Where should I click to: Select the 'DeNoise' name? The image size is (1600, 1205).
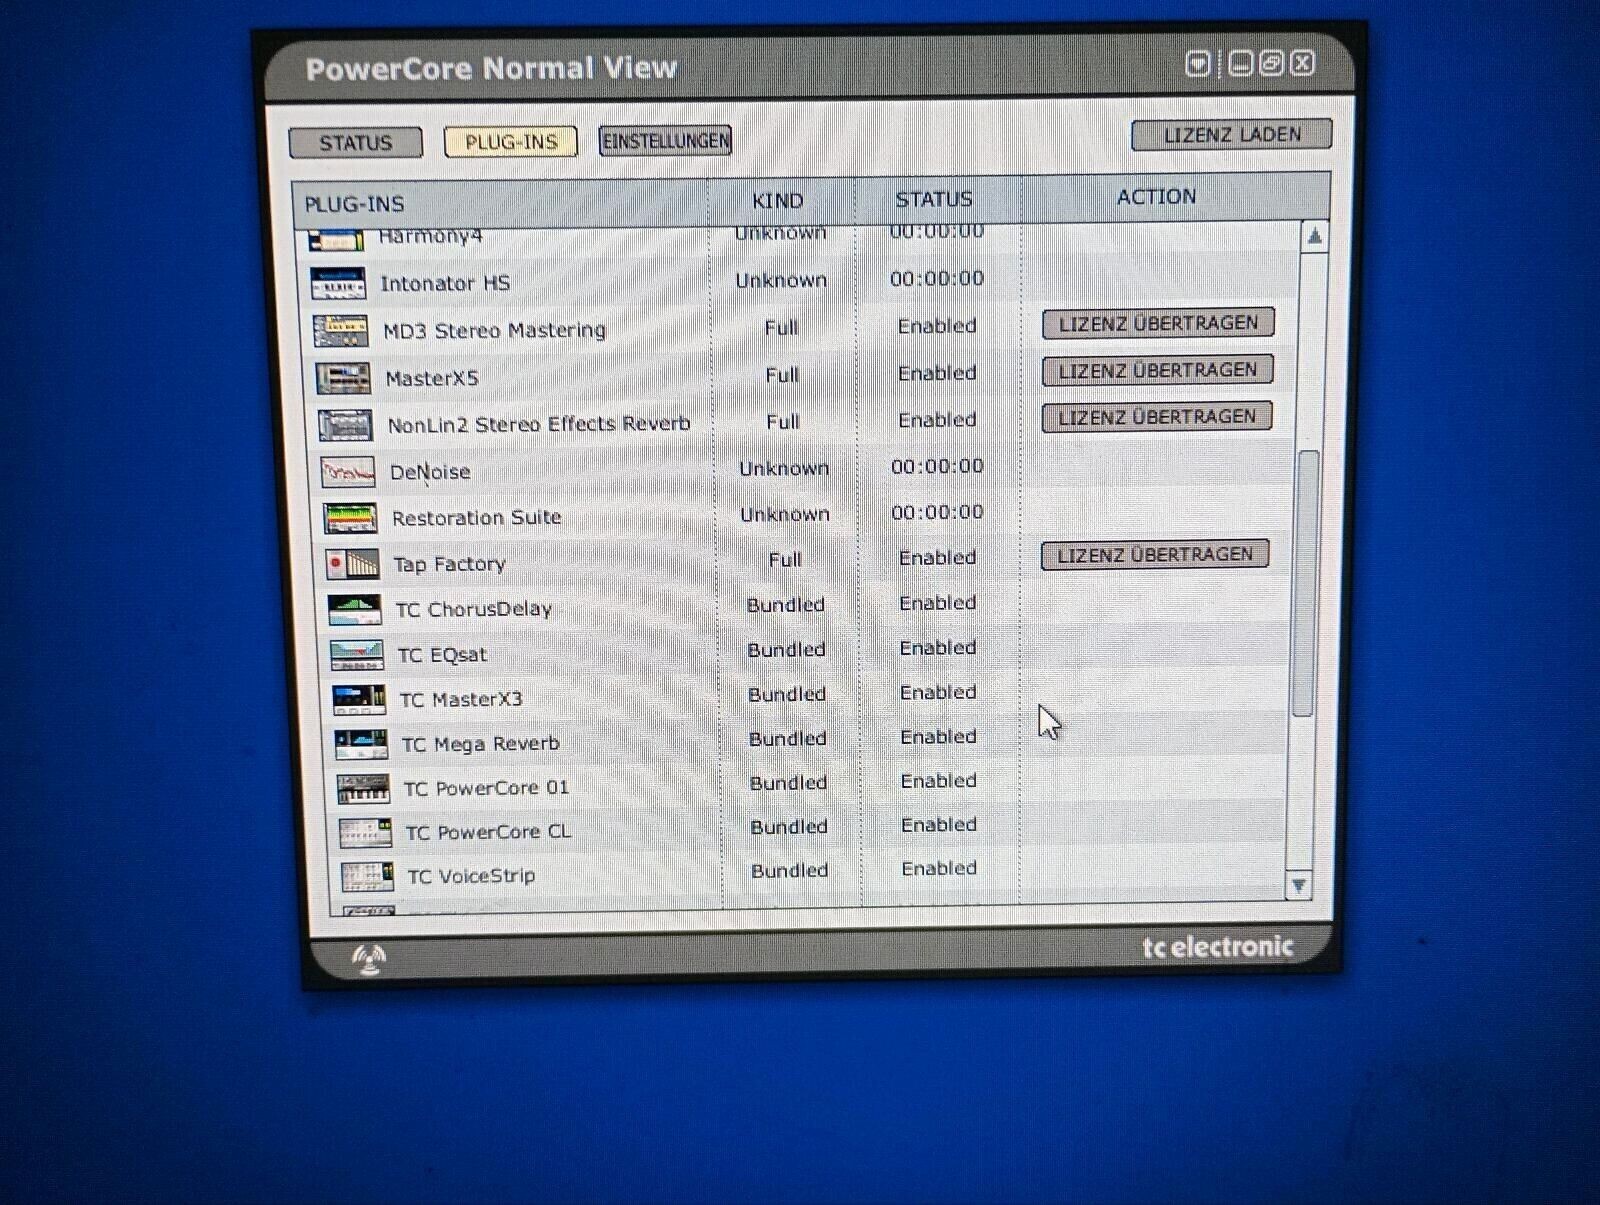[430, 471]
